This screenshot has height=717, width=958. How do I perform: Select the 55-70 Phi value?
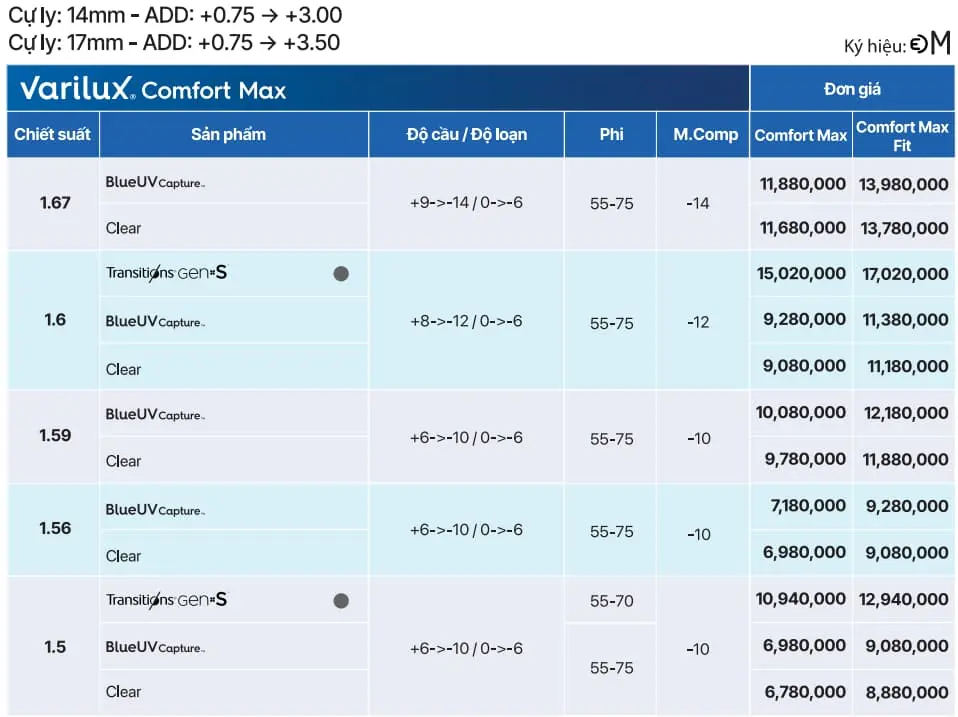[x=611, y=601]
